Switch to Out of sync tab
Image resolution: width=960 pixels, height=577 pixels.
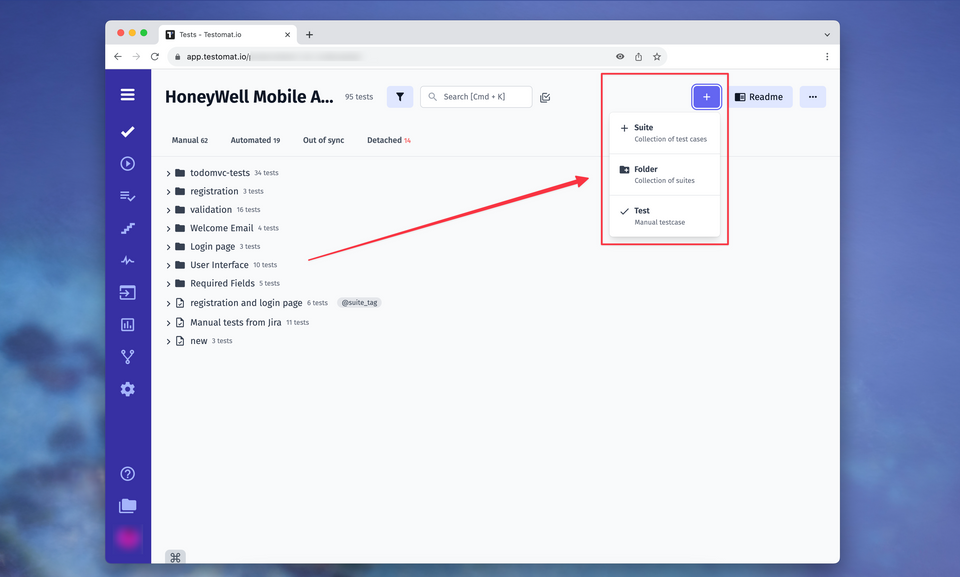coord(323,140)
